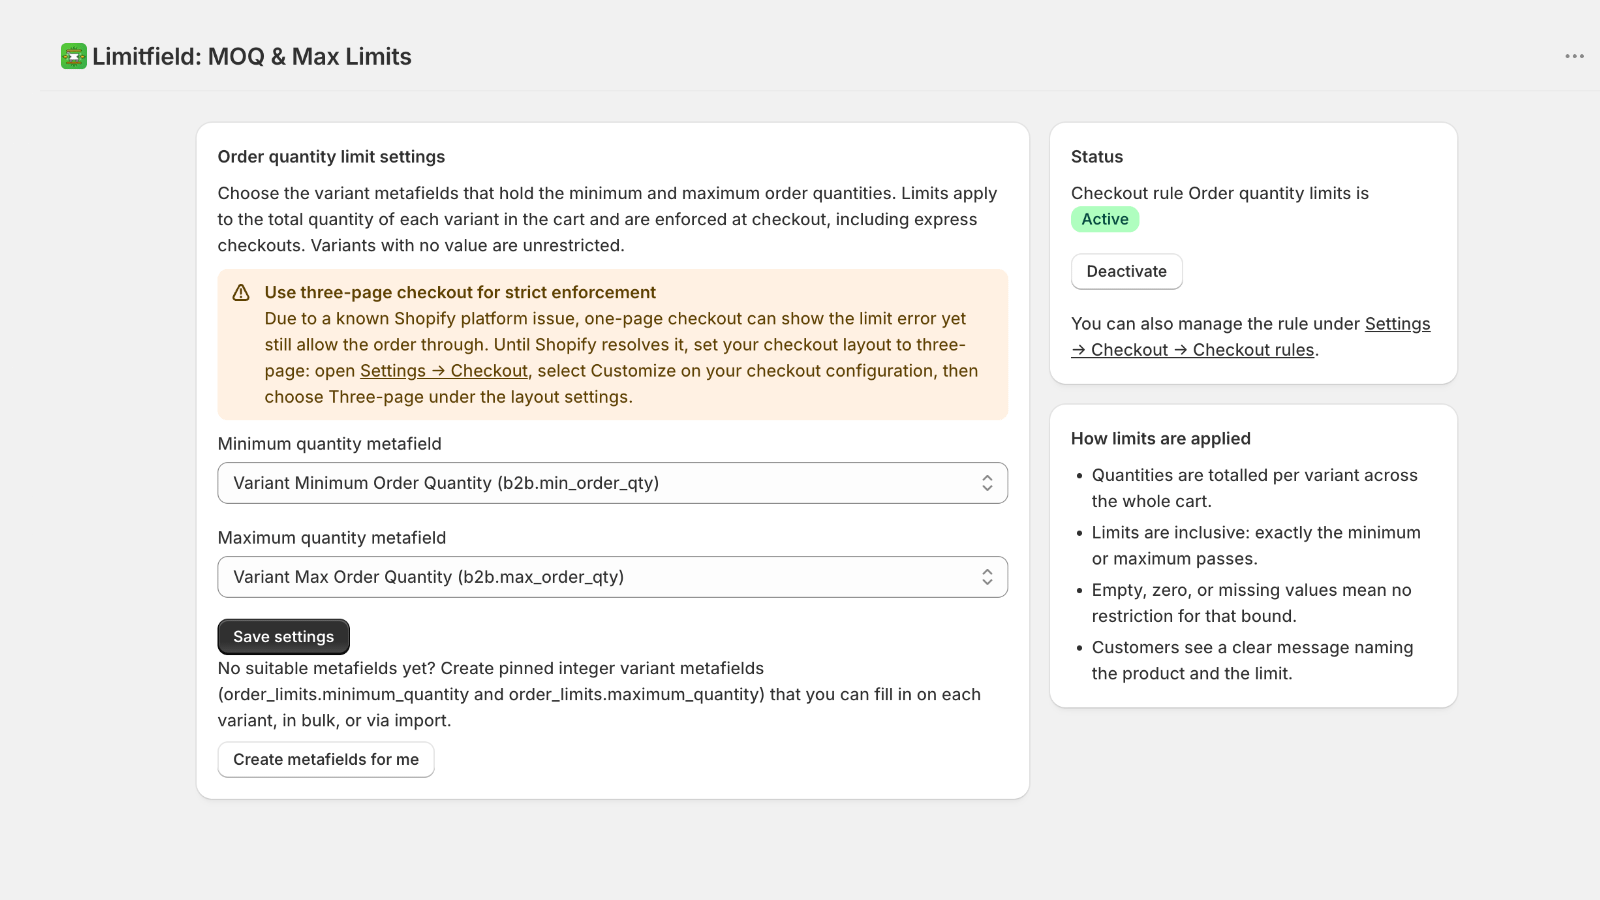This screenshot has height=900, width=1600.
Task: Follow Settings → Checkout → Checkout rules link
Action: click(1250, 337)
